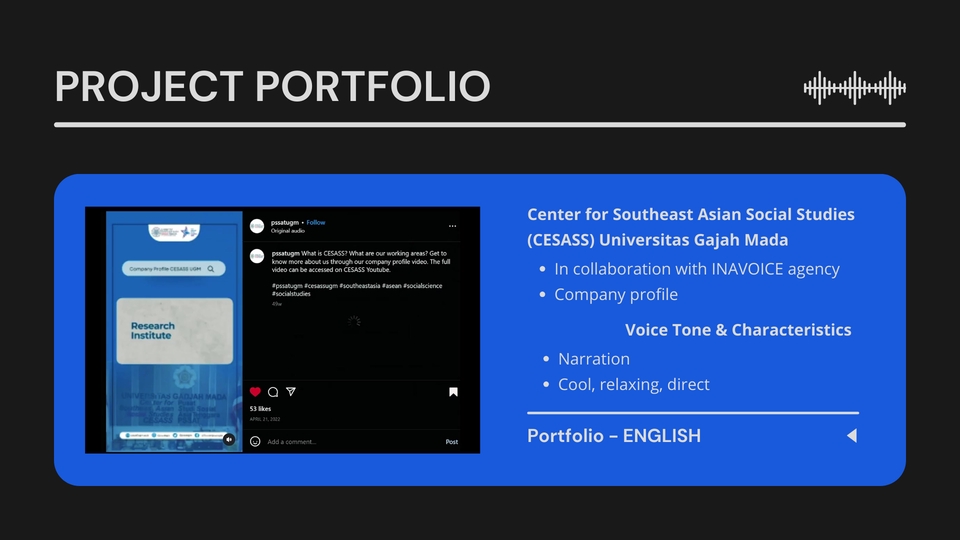Open the three-dot more options menu
Image resolution: width=960 pixels, height=540 pixels.
(452, 226)
